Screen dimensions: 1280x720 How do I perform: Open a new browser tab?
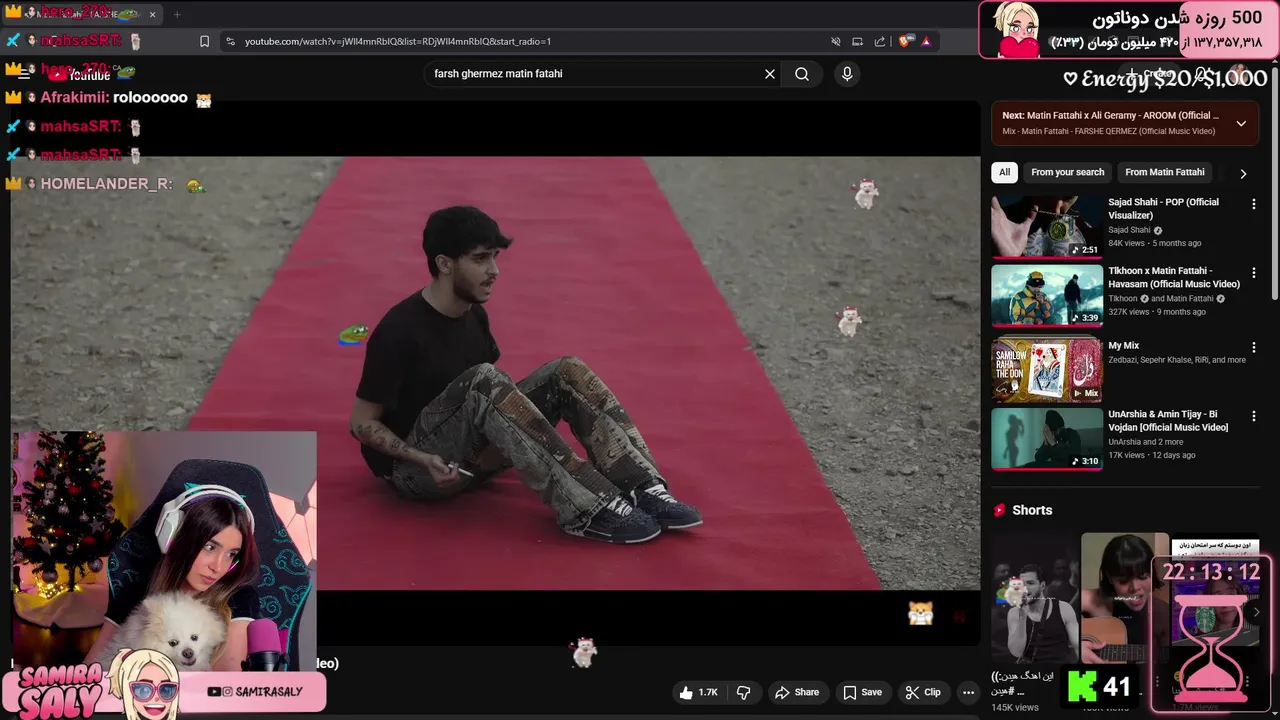point(177,14)
